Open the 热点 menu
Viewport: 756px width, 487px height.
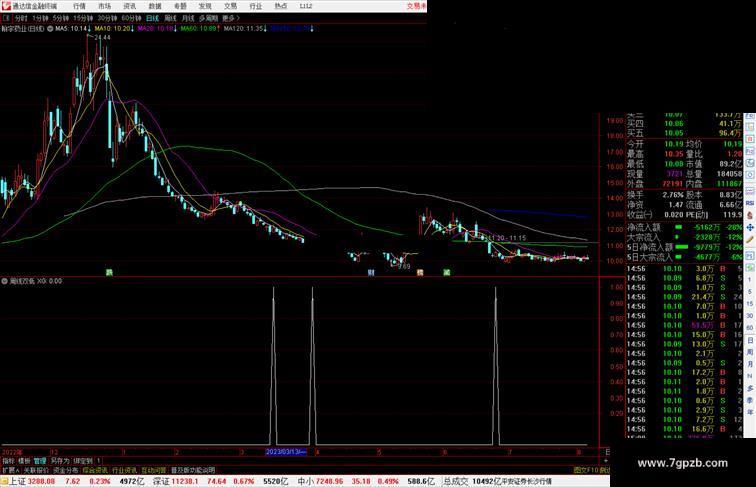(x=281, y=6)
